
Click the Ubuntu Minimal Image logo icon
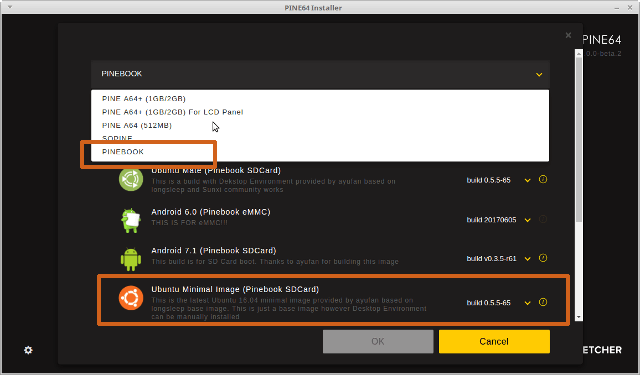click(131, 298)
